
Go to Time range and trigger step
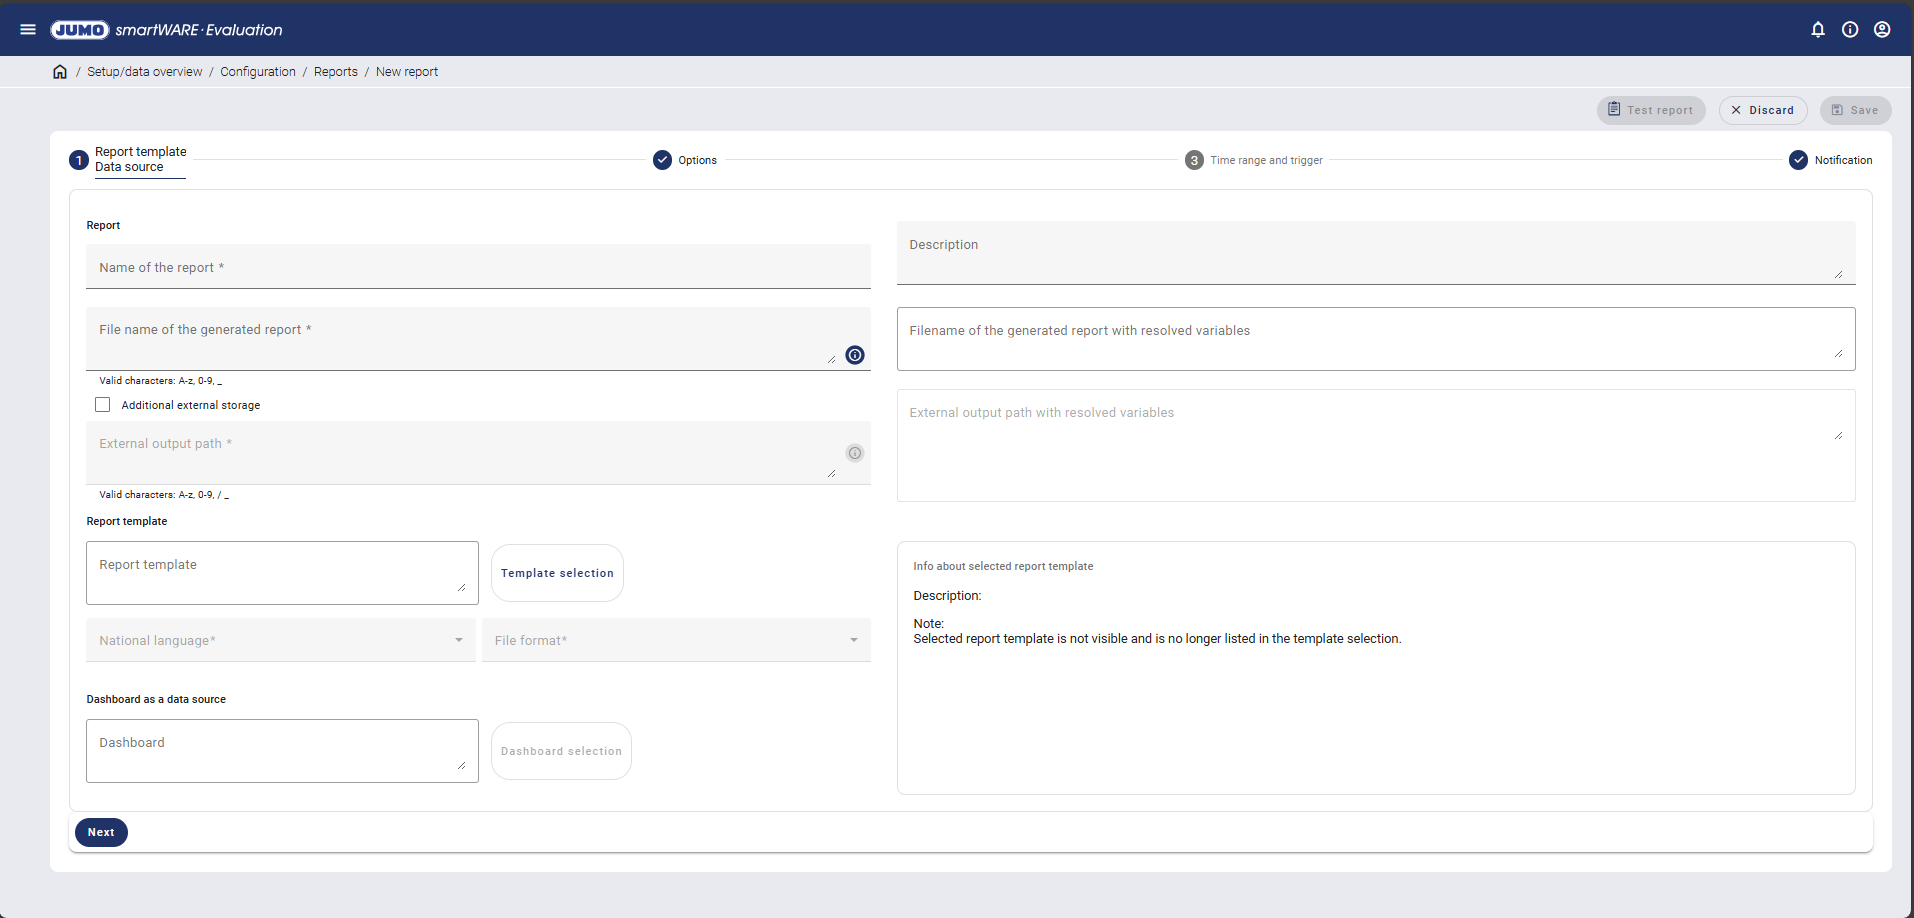click(x=1254, y=160)
